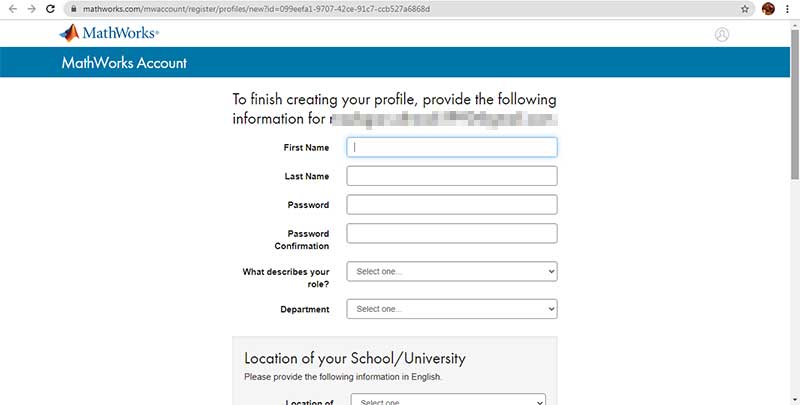Click the padlock site info icon
Viewport: 800px width, 405px height.
[74, 9]
